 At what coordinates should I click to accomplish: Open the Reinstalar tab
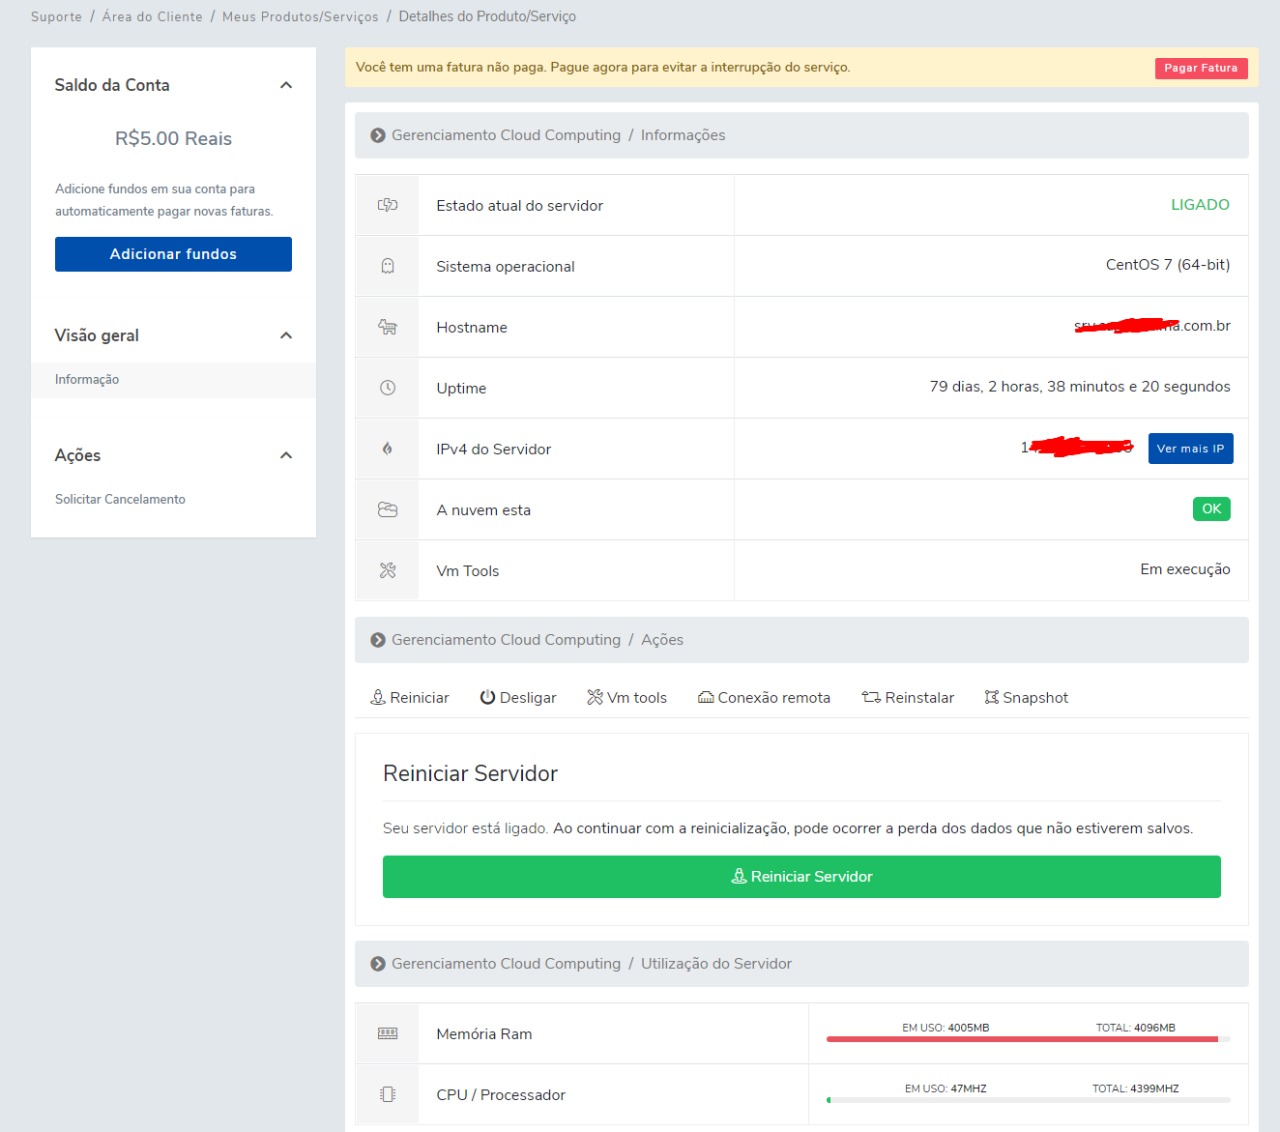[908, 698]
